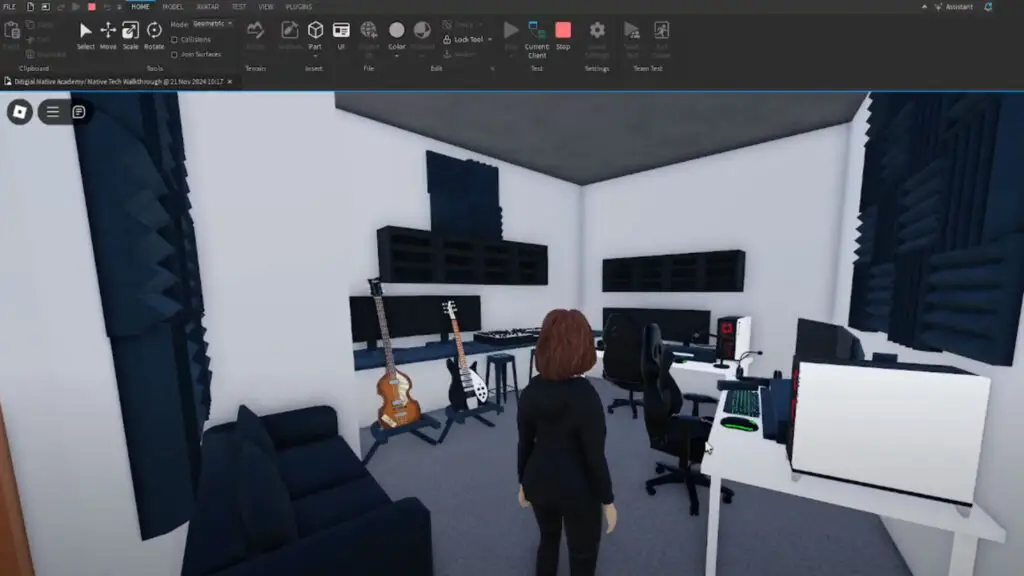Expand the Part dropdown arrow
Screen dimensions: 1024x576
pos(315,56)
